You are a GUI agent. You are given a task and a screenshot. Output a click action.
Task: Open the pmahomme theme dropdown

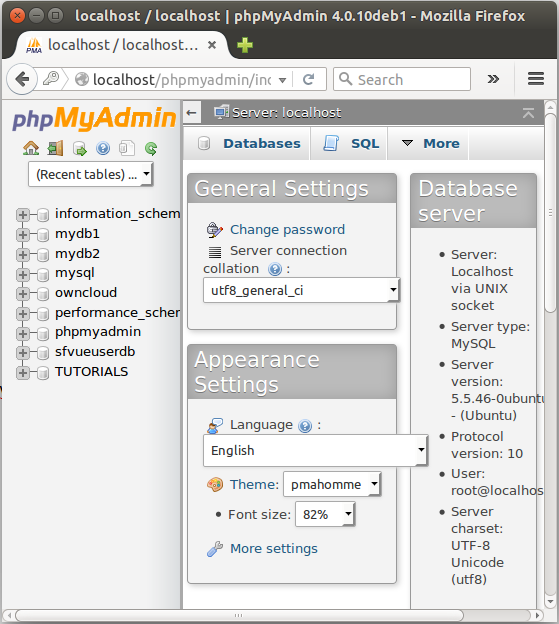332,484
